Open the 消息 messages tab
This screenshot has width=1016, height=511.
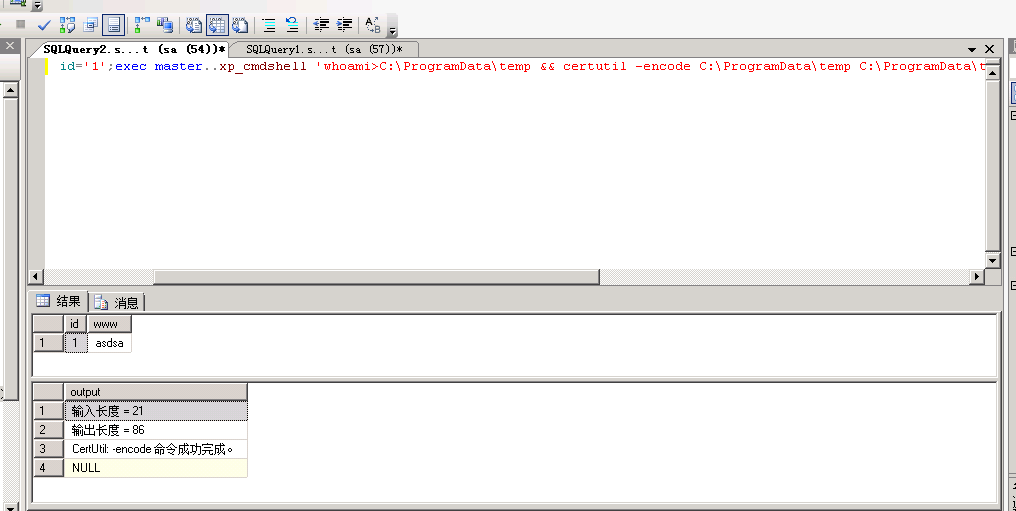(117, 302)
